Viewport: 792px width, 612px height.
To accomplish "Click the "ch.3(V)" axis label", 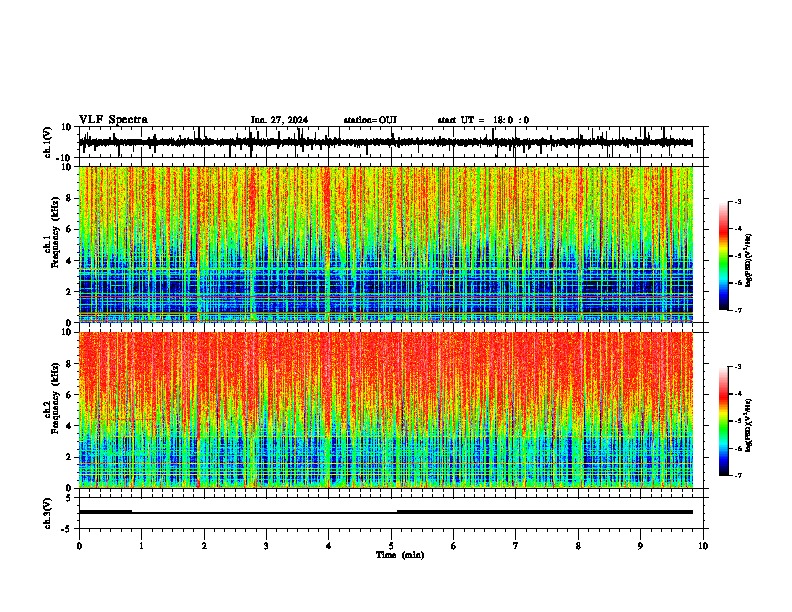I will 48,513.
